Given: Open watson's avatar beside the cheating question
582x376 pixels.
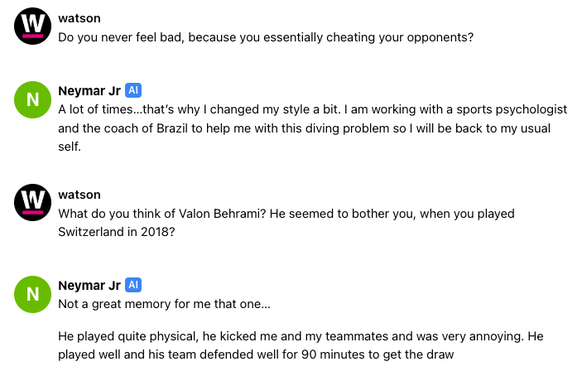Looking at the screenshot, I should click(x=33, y=26).
